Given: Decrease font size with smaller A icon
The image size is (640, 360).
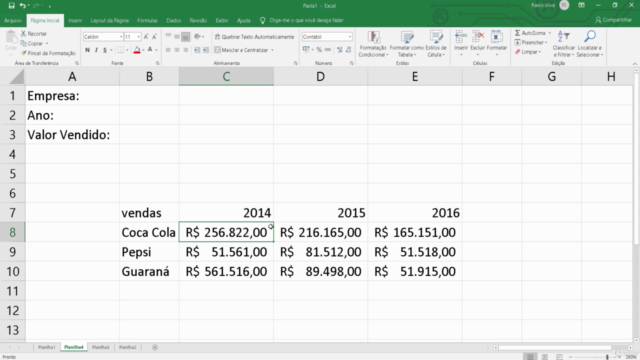Looking at the screenshot, I should [x=154, y=37].
